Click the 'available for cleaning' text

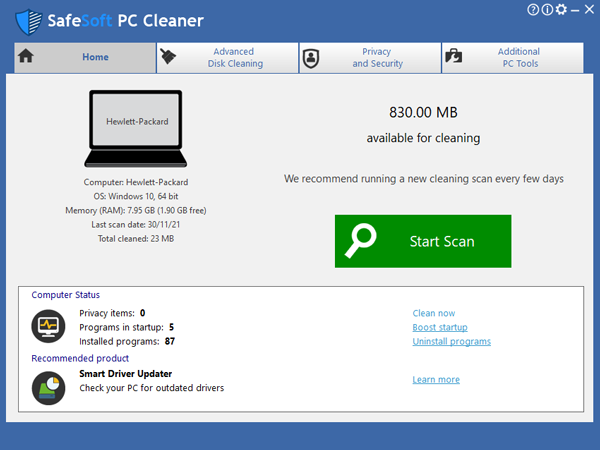pos(423,138)
